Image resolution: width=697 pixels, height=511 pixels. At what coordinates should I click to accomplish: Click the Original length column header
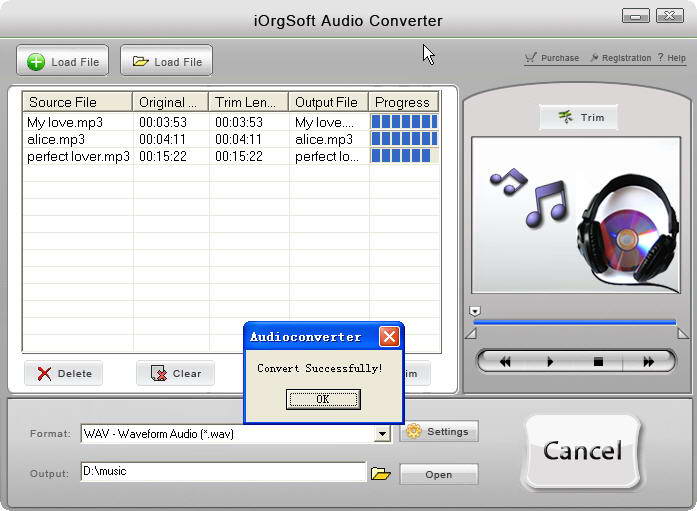click(171, 102)
